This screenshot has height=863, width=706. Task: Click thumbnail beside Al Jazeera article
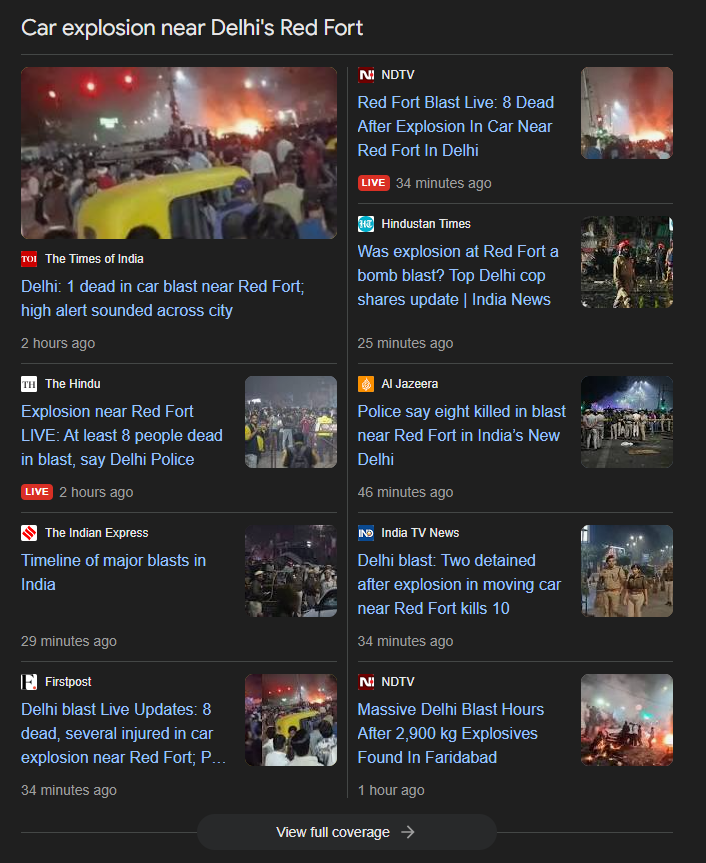[x=627, y=422]
